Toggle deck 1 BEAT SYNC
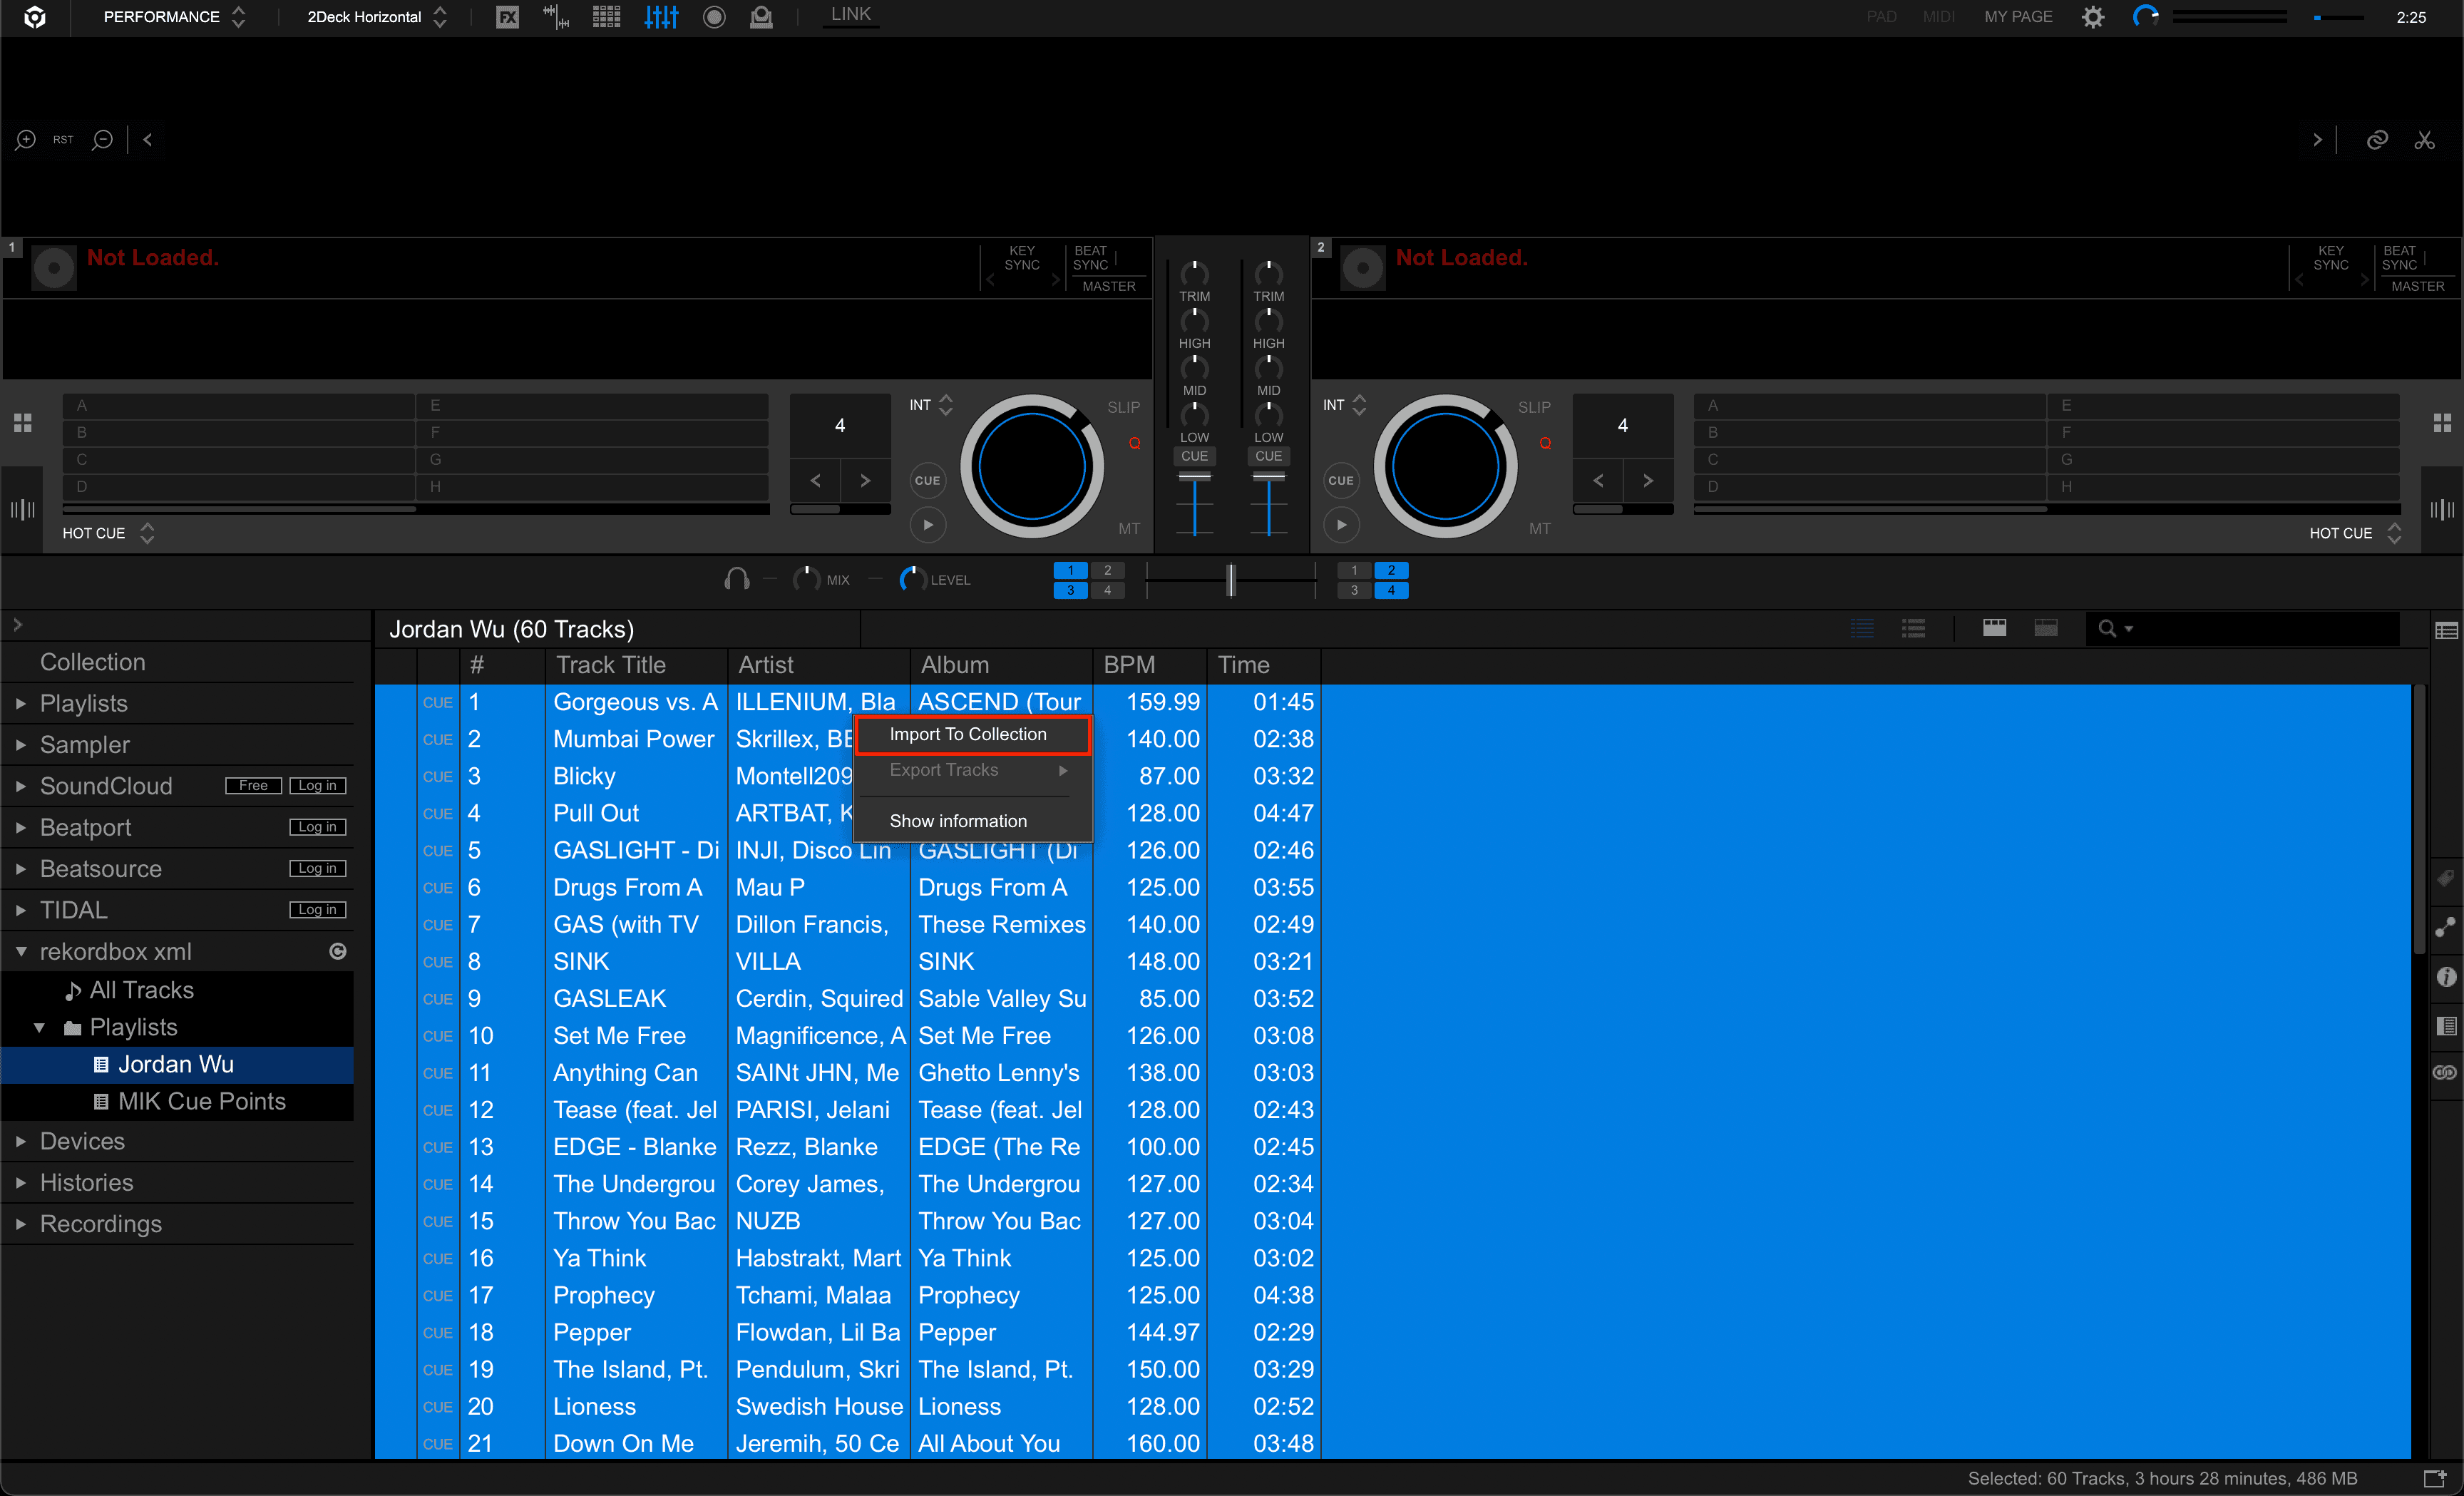Viewport: 2464px width, 1496px height. tap(1091, 258)
